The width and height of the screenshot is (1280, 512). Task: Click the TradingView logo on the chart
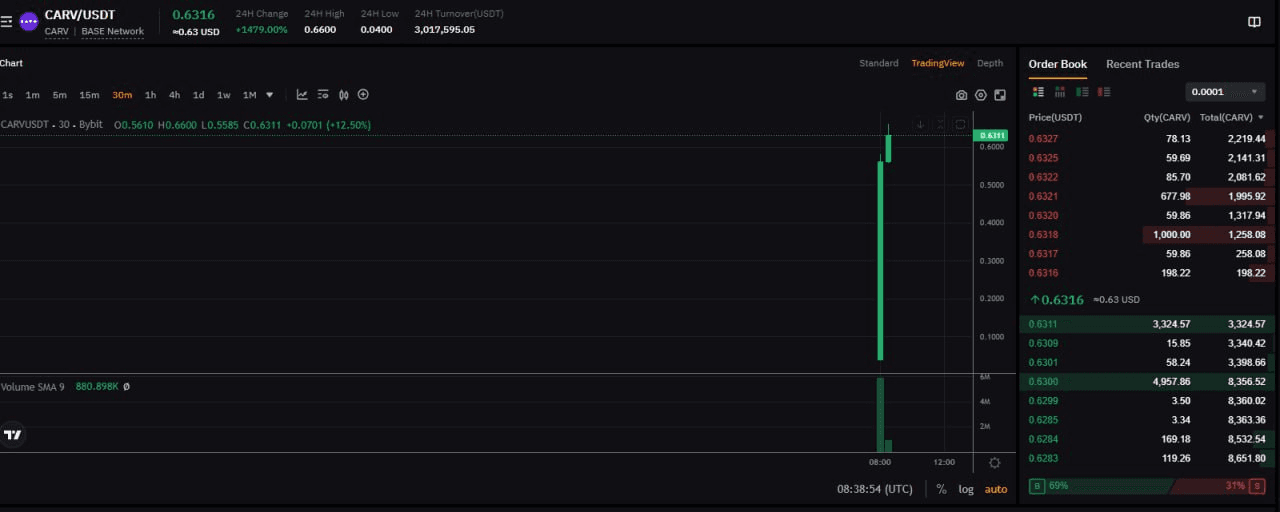tap(13, 435)
